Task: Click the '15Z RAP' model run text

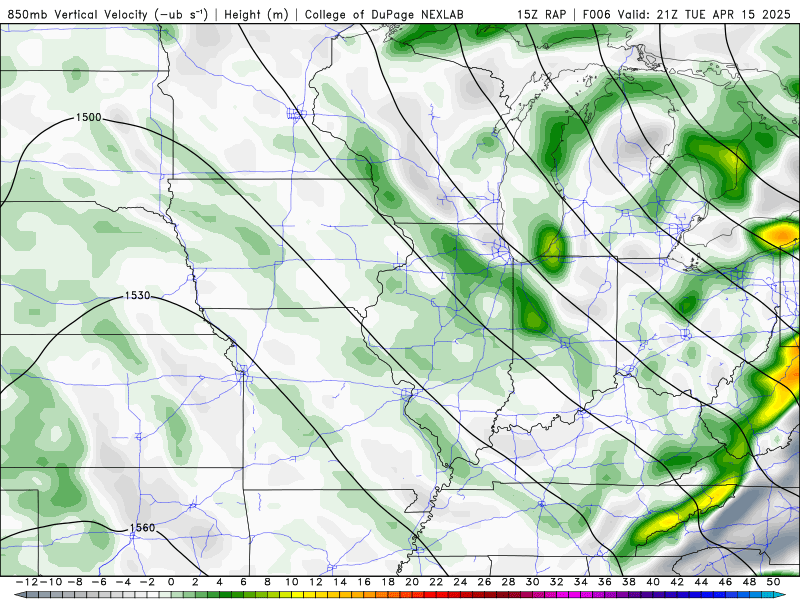Action: [x=541, y=14]
